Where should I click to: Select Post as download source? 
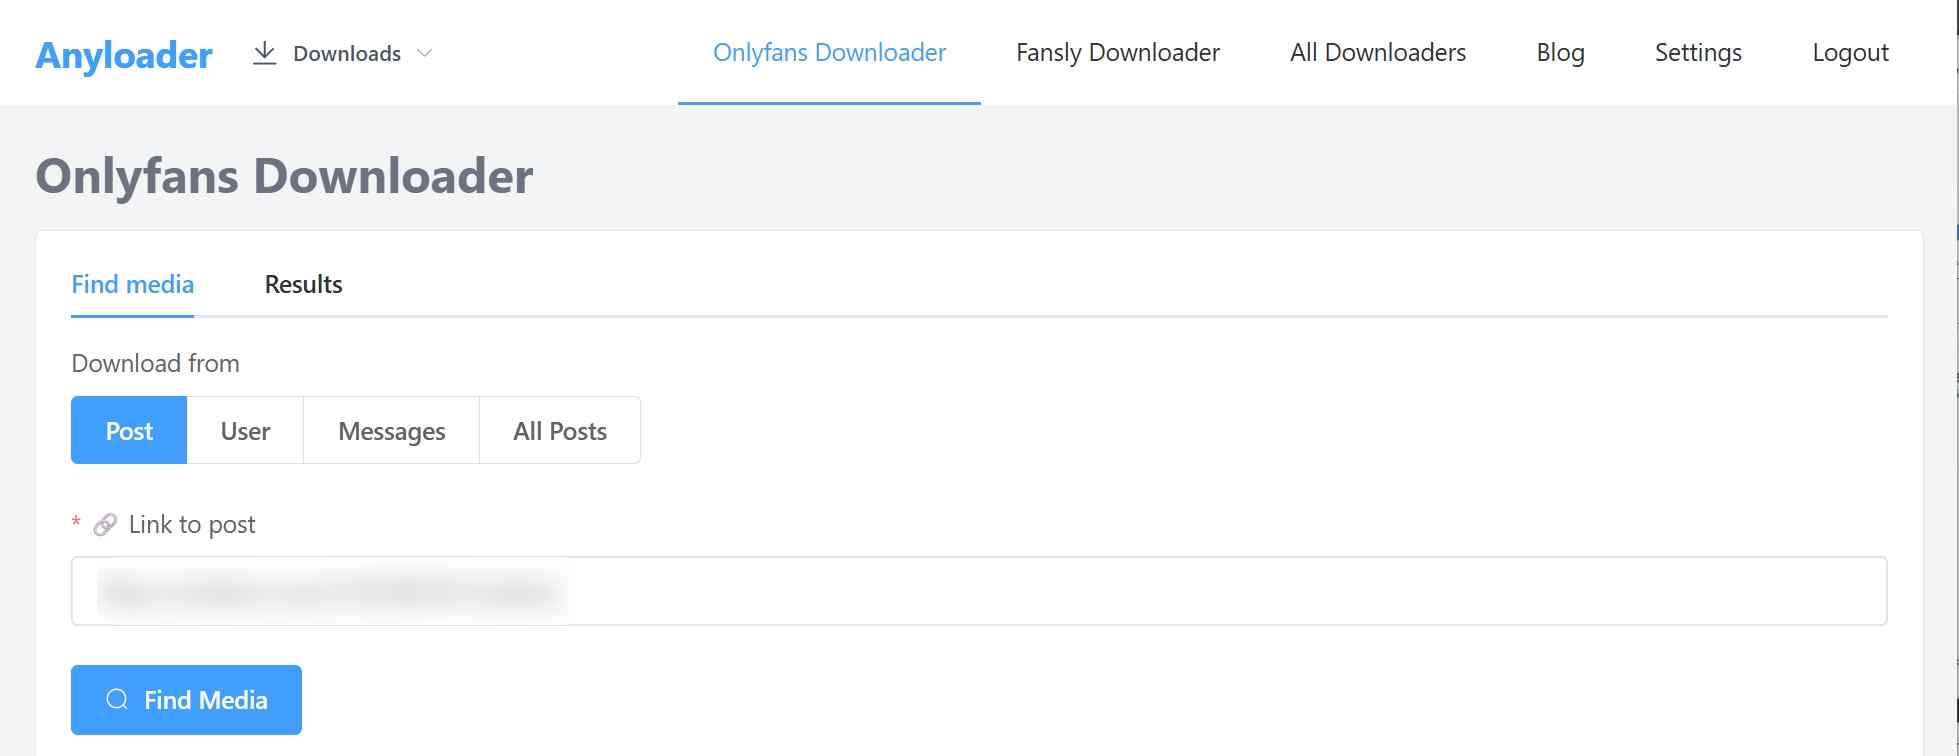click(129, 430)
